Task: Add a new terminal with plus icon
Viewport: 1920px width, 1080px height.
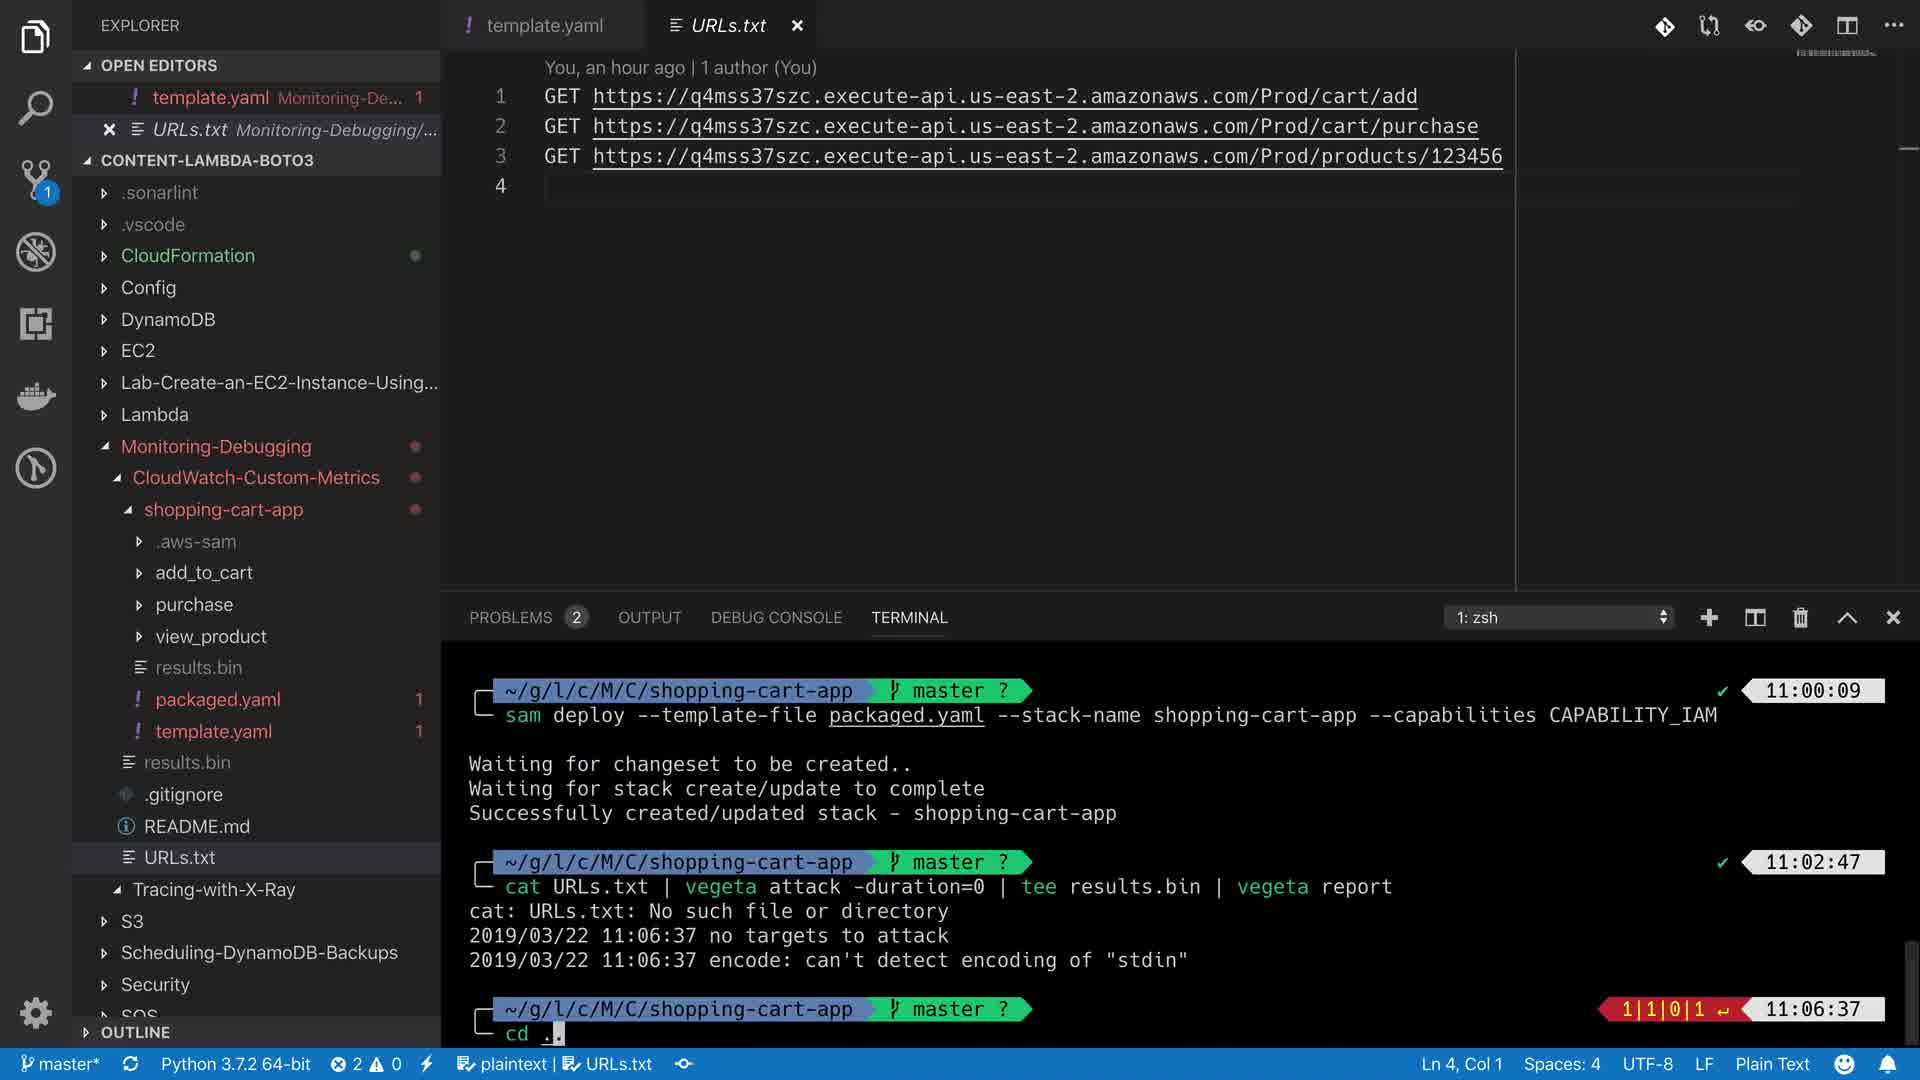Action: click(x=1709, y=618)
